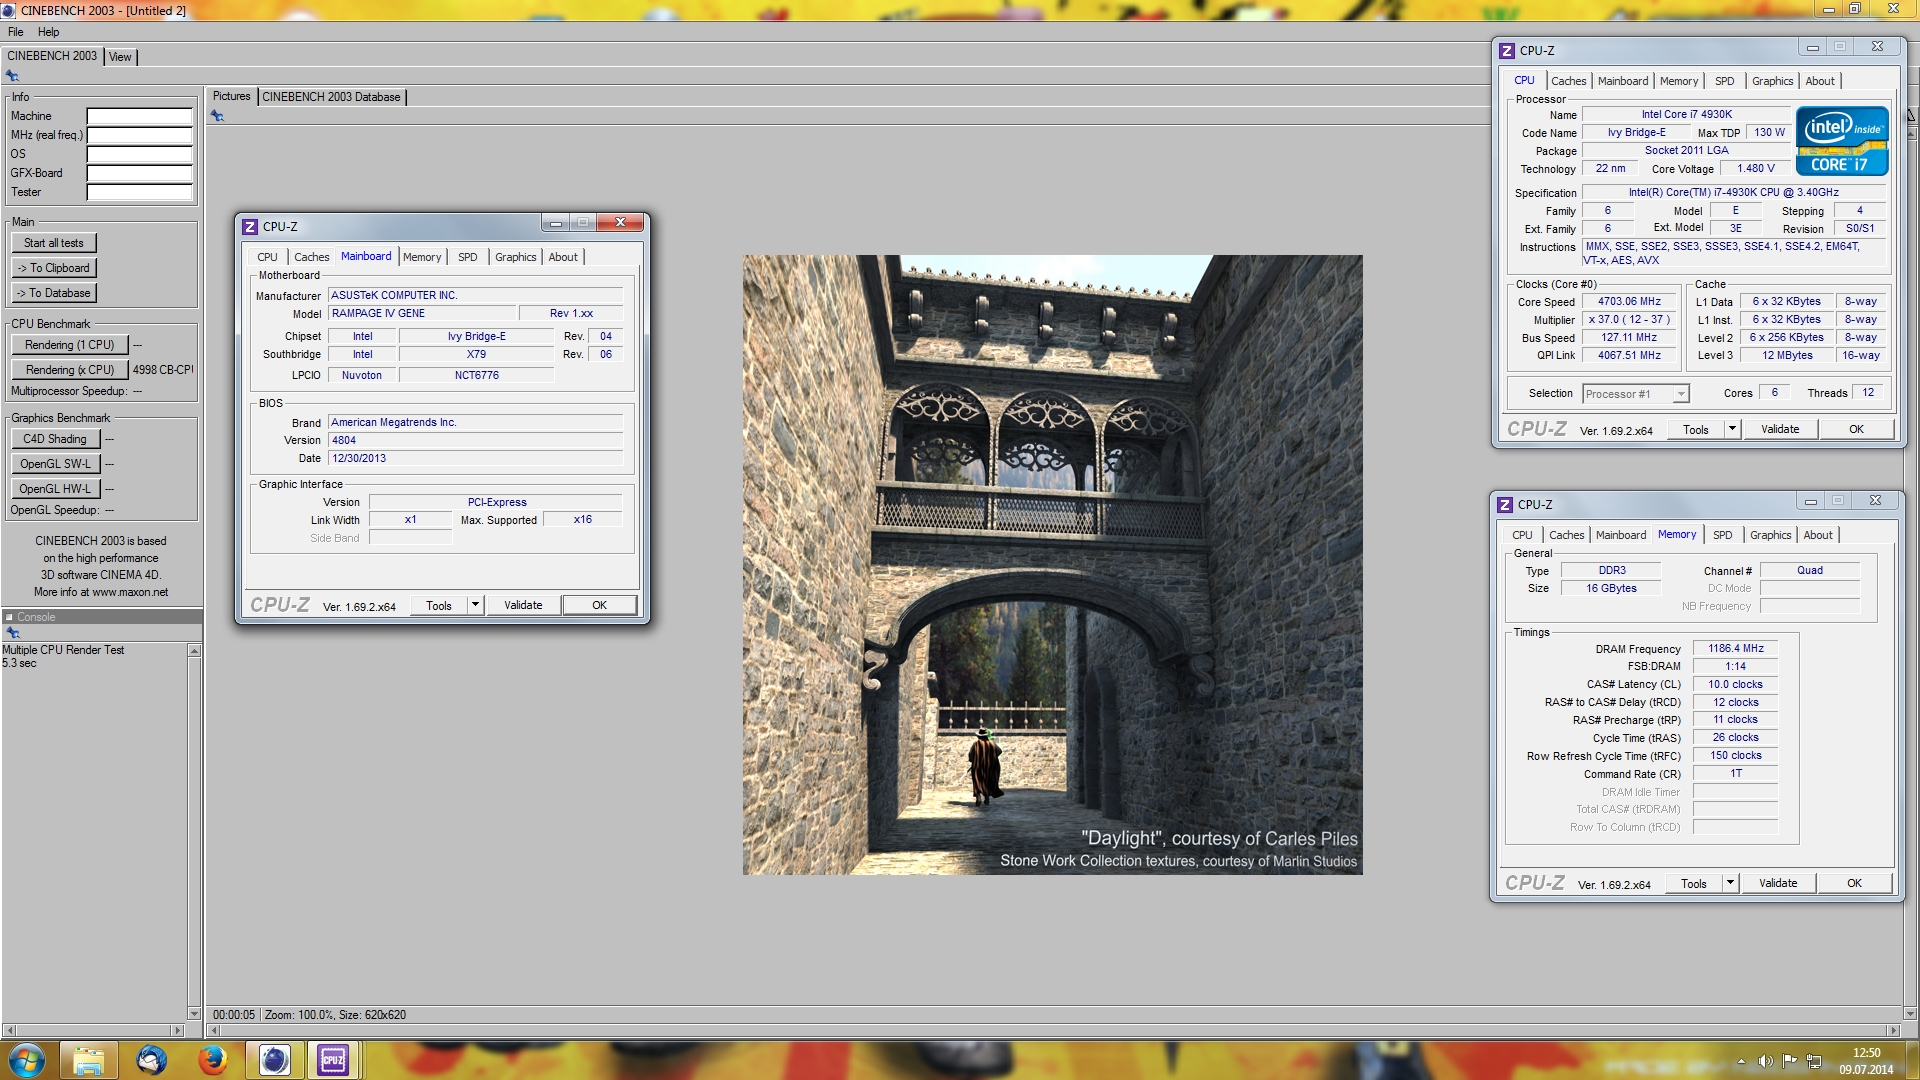Open Caches tab in Mainboard CPU-Z window
Screen dimensions: 1920x1080
pyautogui.click(x=311, y=257)
